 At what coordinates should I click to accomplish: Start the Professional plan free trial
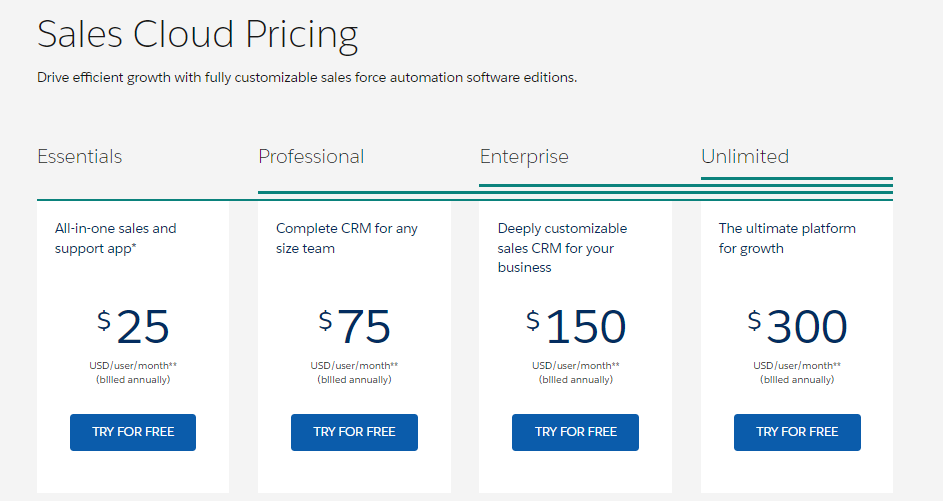(x=354, y=432)
